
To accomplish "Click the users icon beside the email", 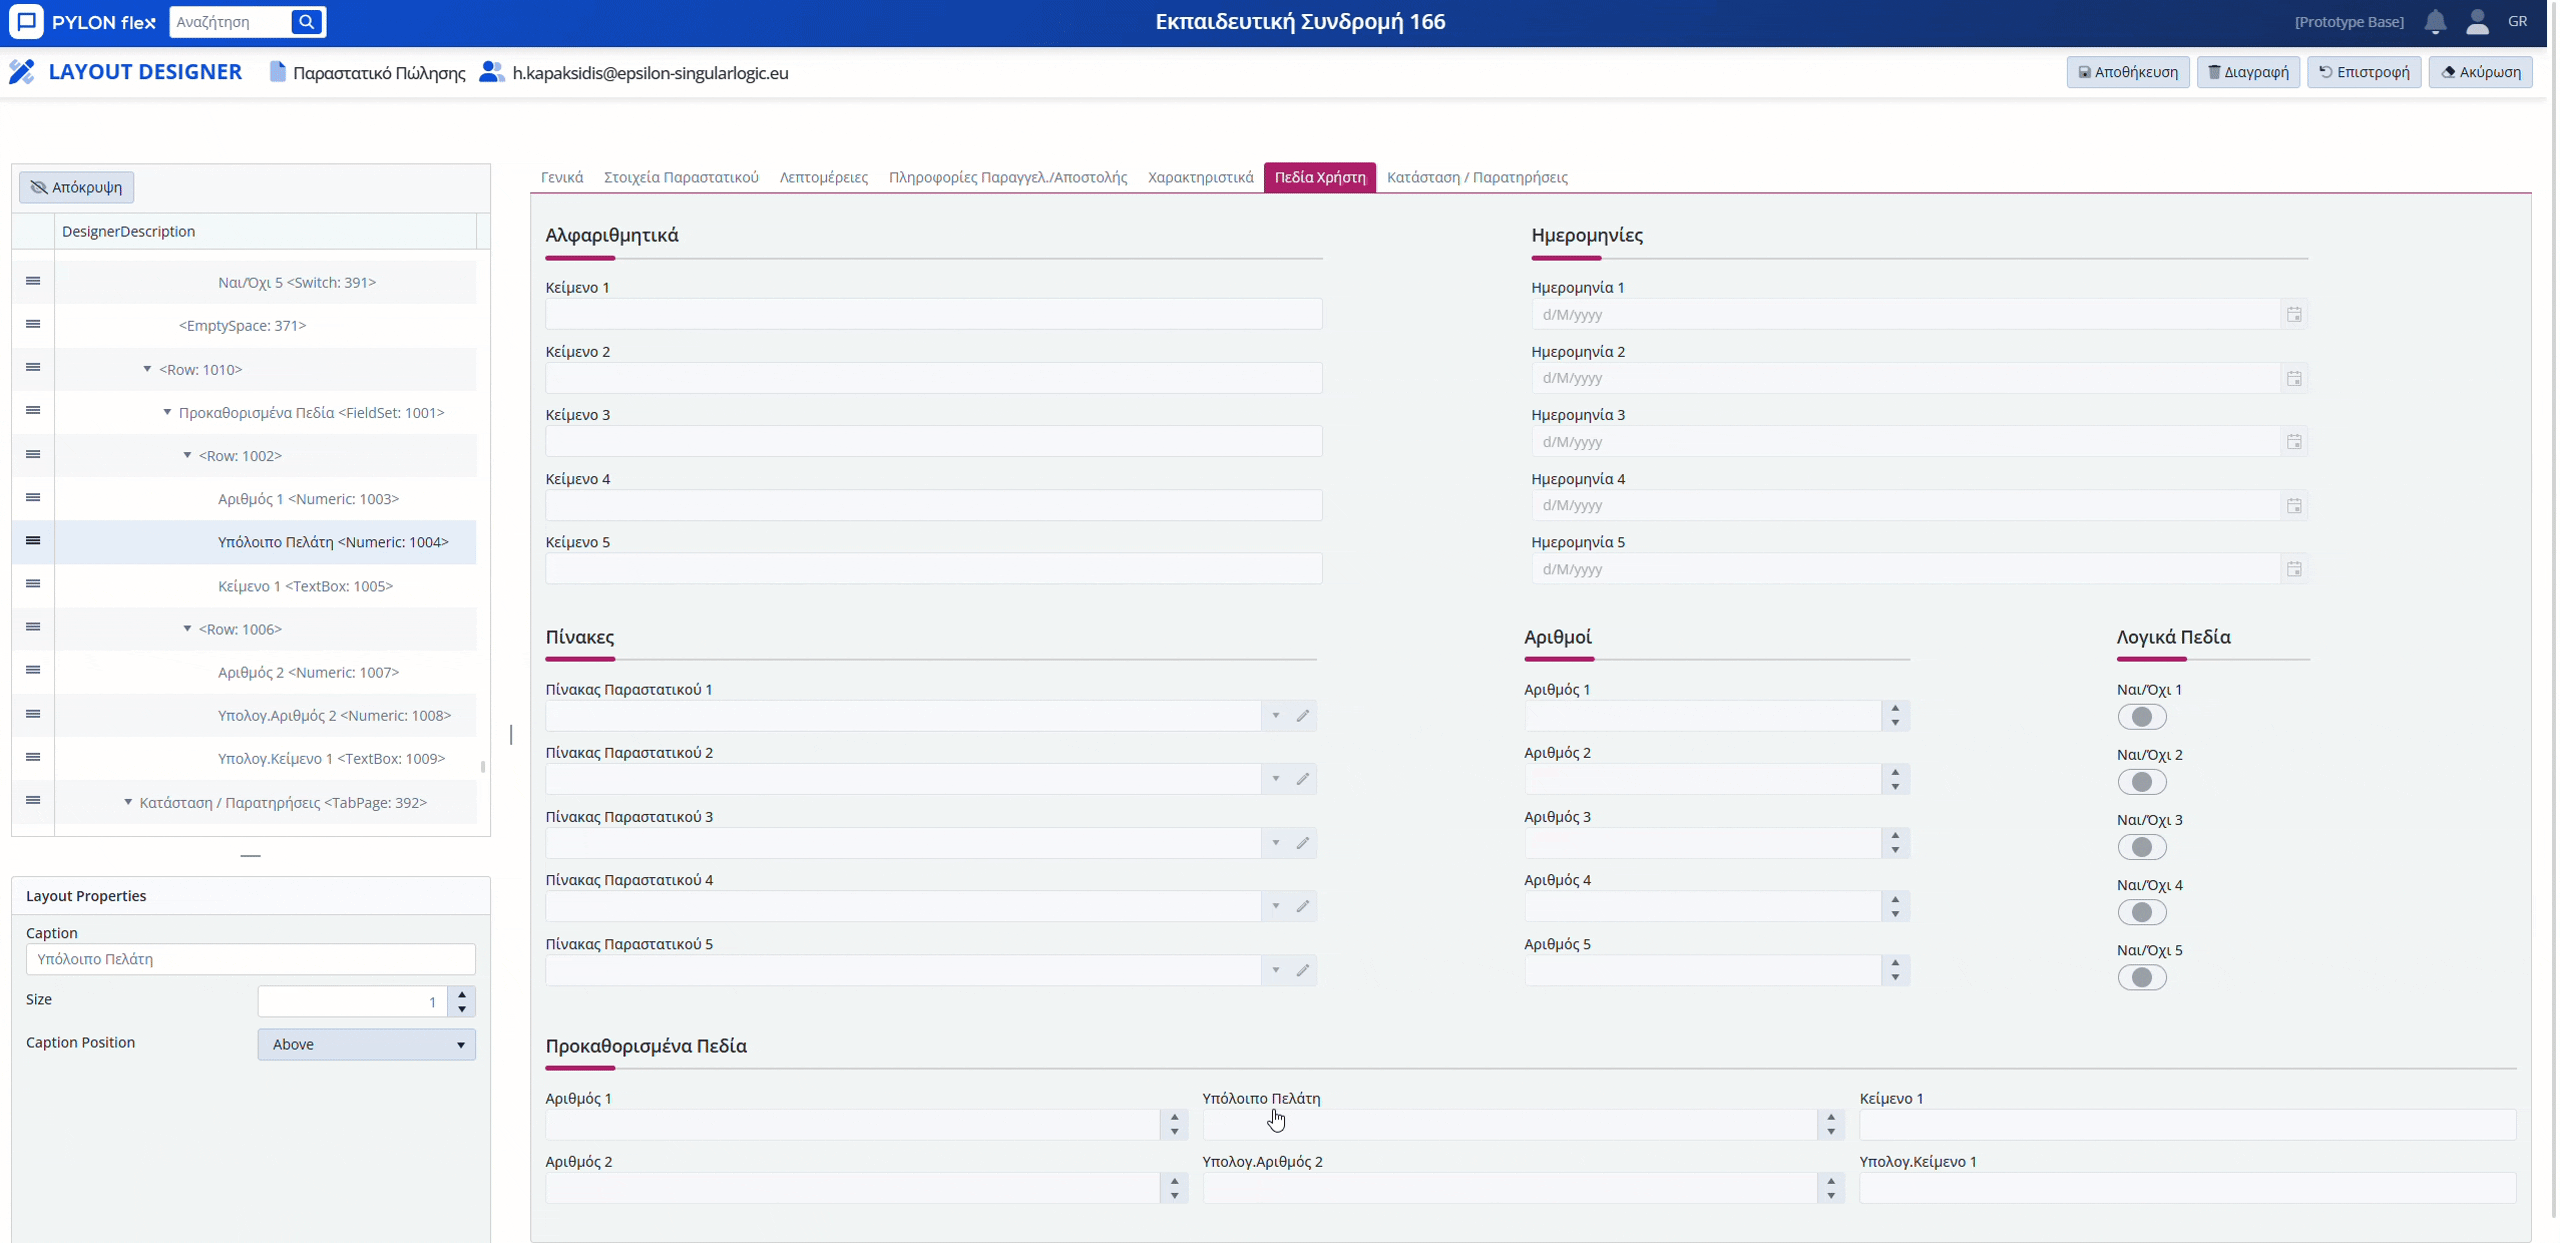I will [x=491, y=72].
